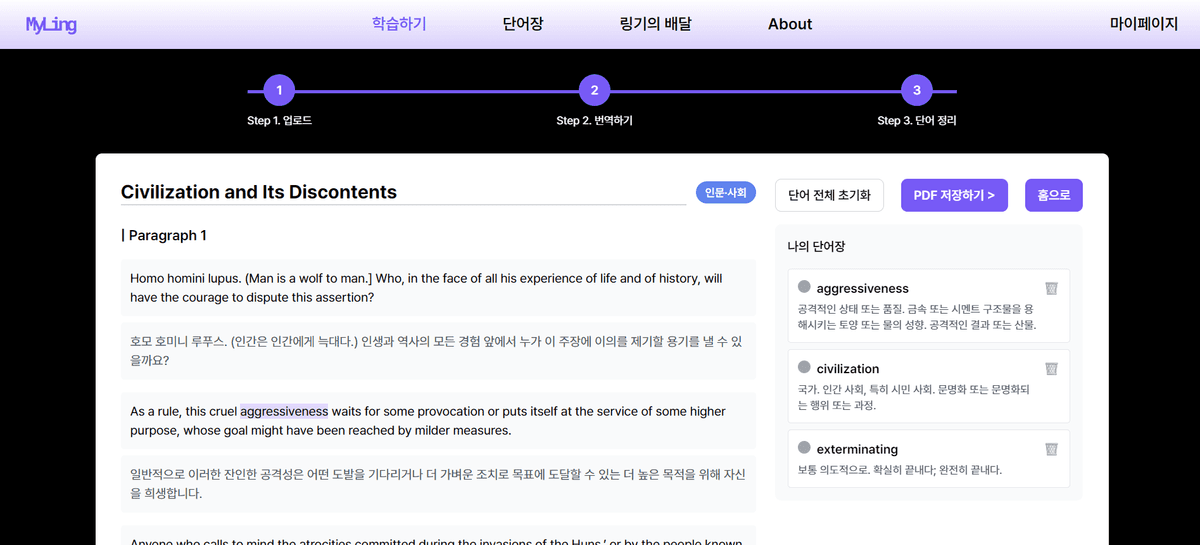This screenshot has height=545, width=1200.
Task: Click the 홈으로 button
Action: coord(1054,195)
